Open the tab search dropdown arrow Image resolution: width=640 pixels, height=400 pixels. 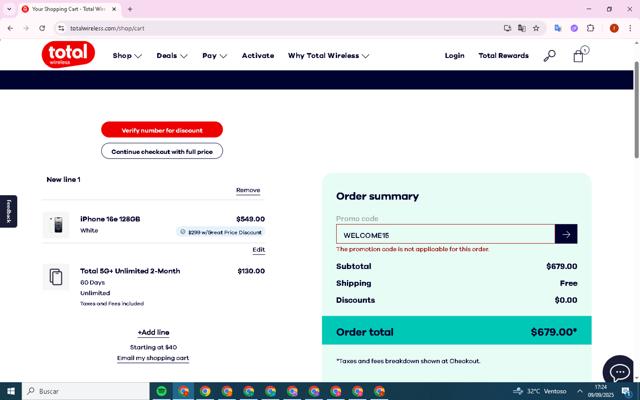[x=9, y=9]
